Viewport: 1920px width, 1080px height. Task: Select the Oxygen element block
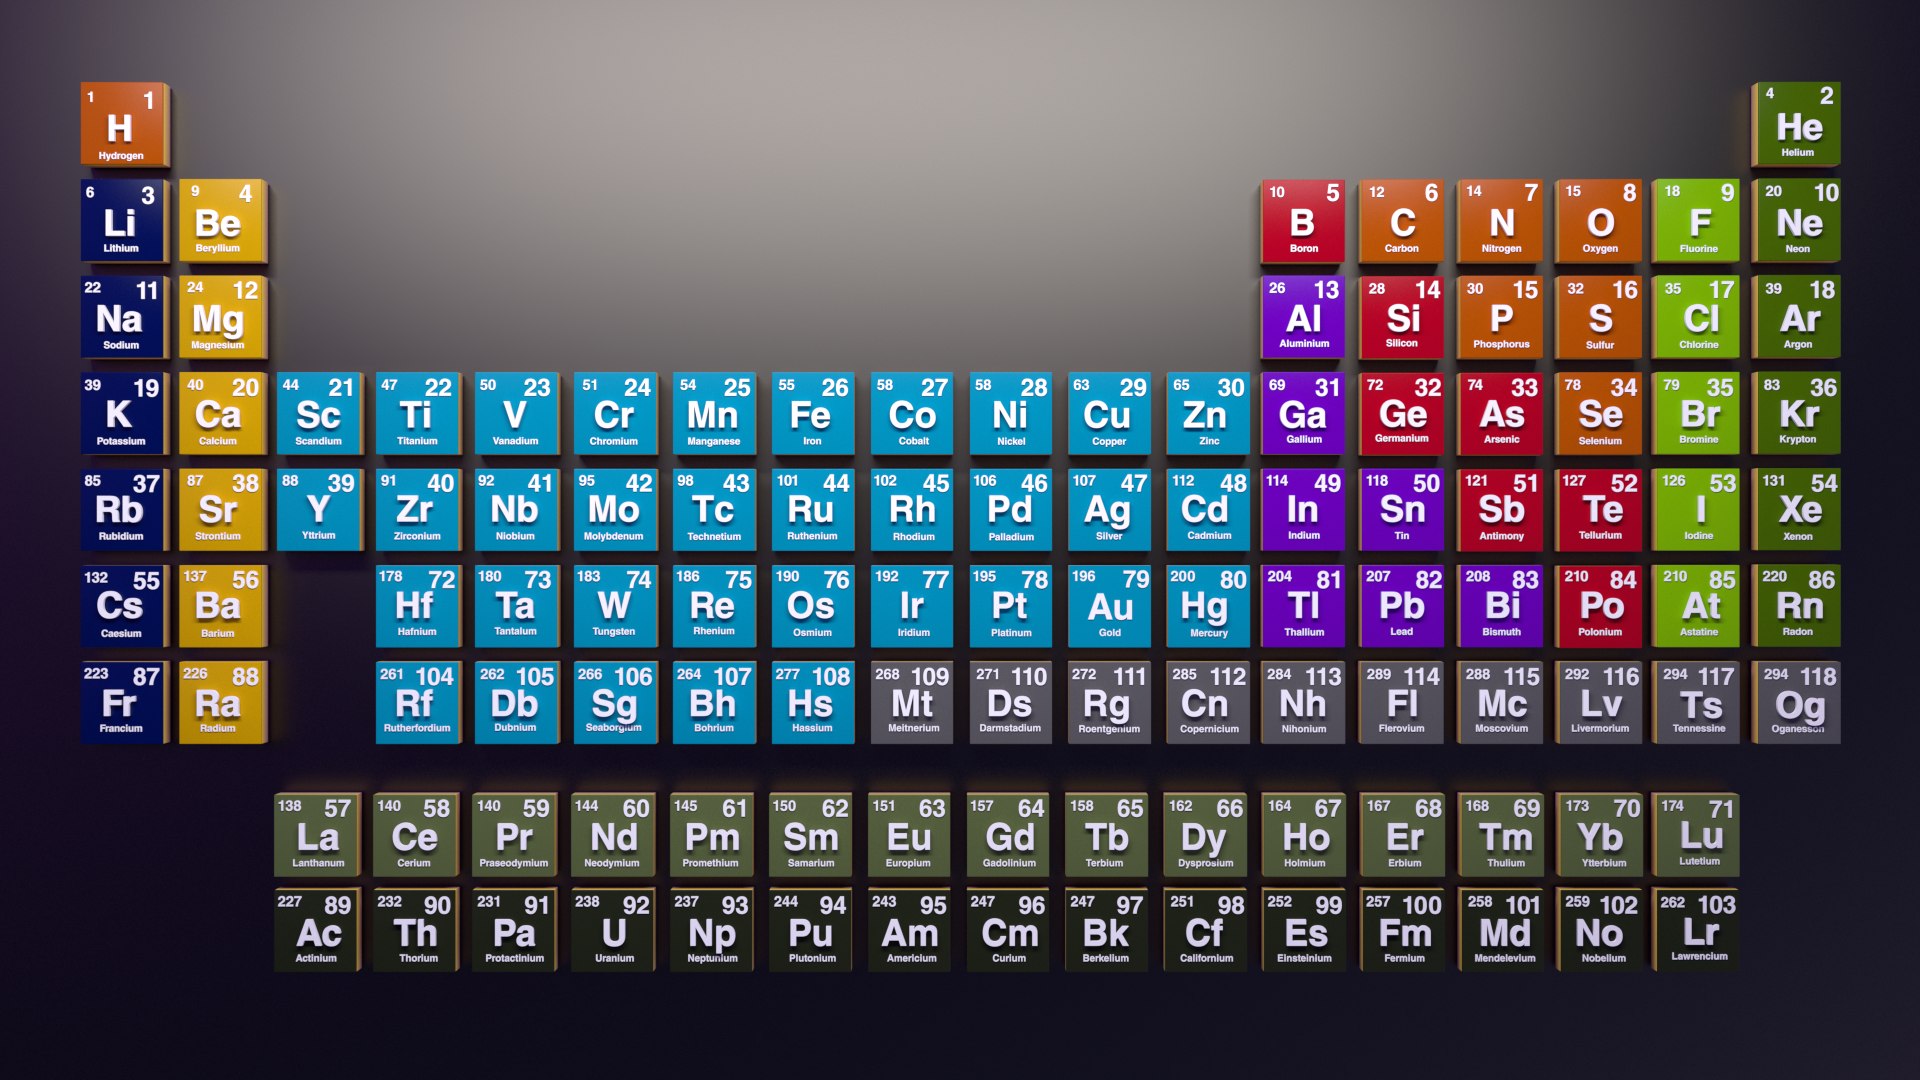(x=1599, y=221)
